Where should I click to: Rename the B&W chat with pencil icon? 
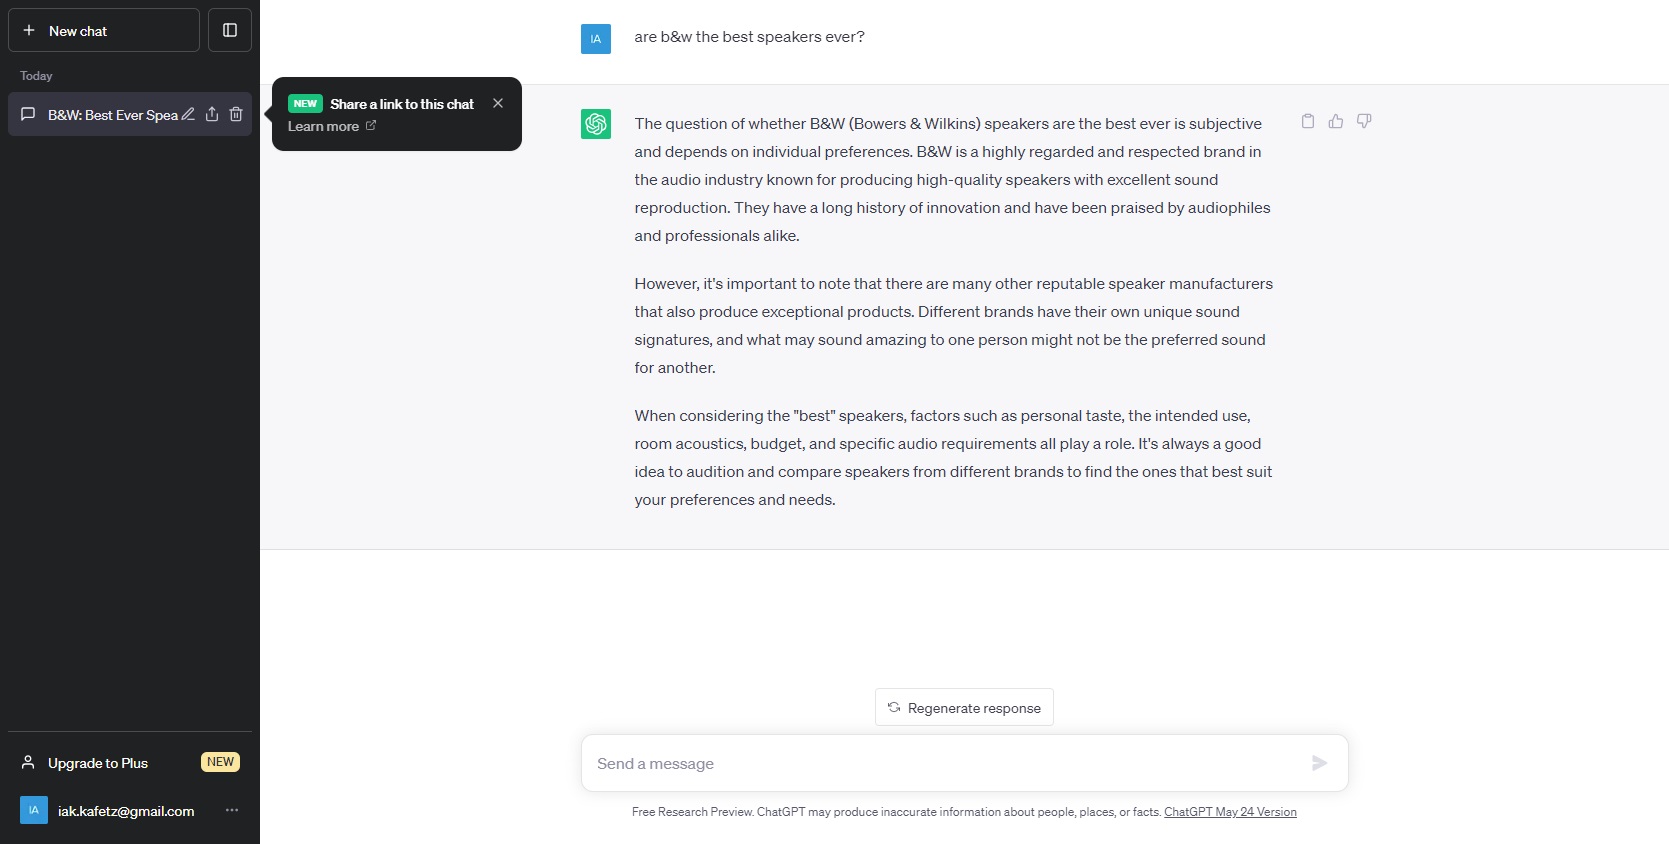188,114
